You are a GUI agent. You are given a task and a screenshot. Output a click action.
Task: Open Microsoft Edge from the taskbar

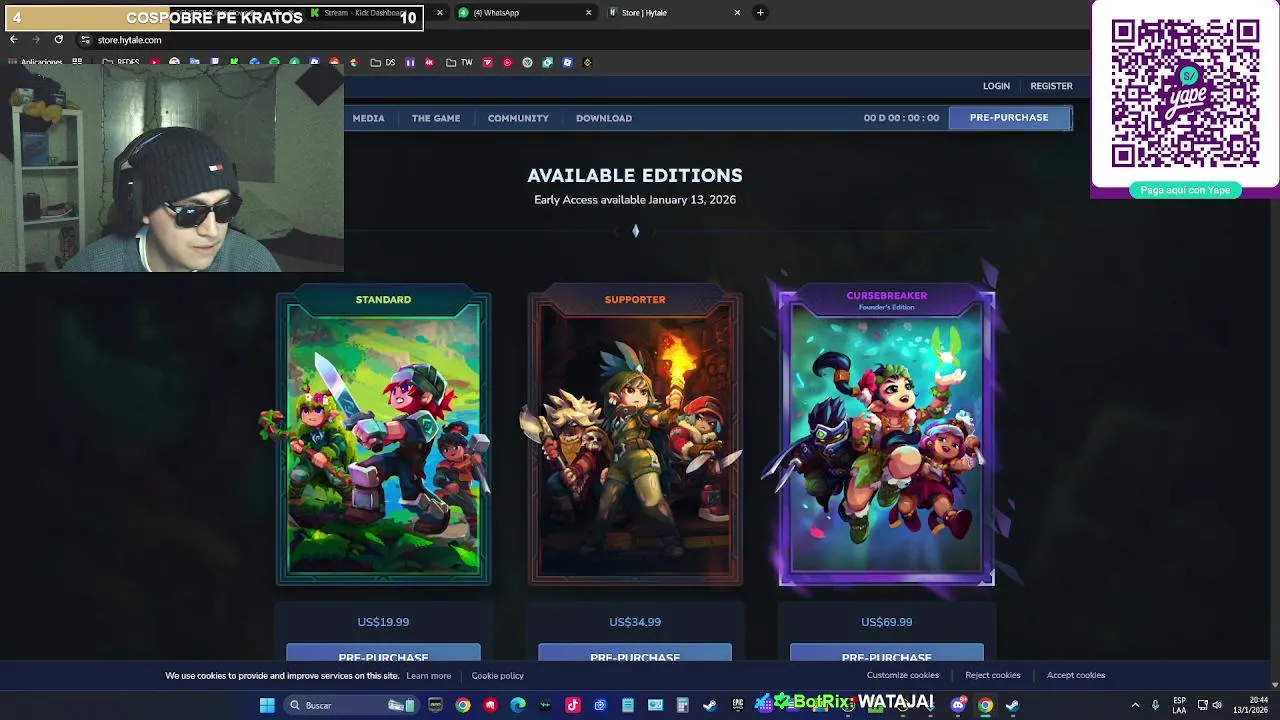click(518, 705)
